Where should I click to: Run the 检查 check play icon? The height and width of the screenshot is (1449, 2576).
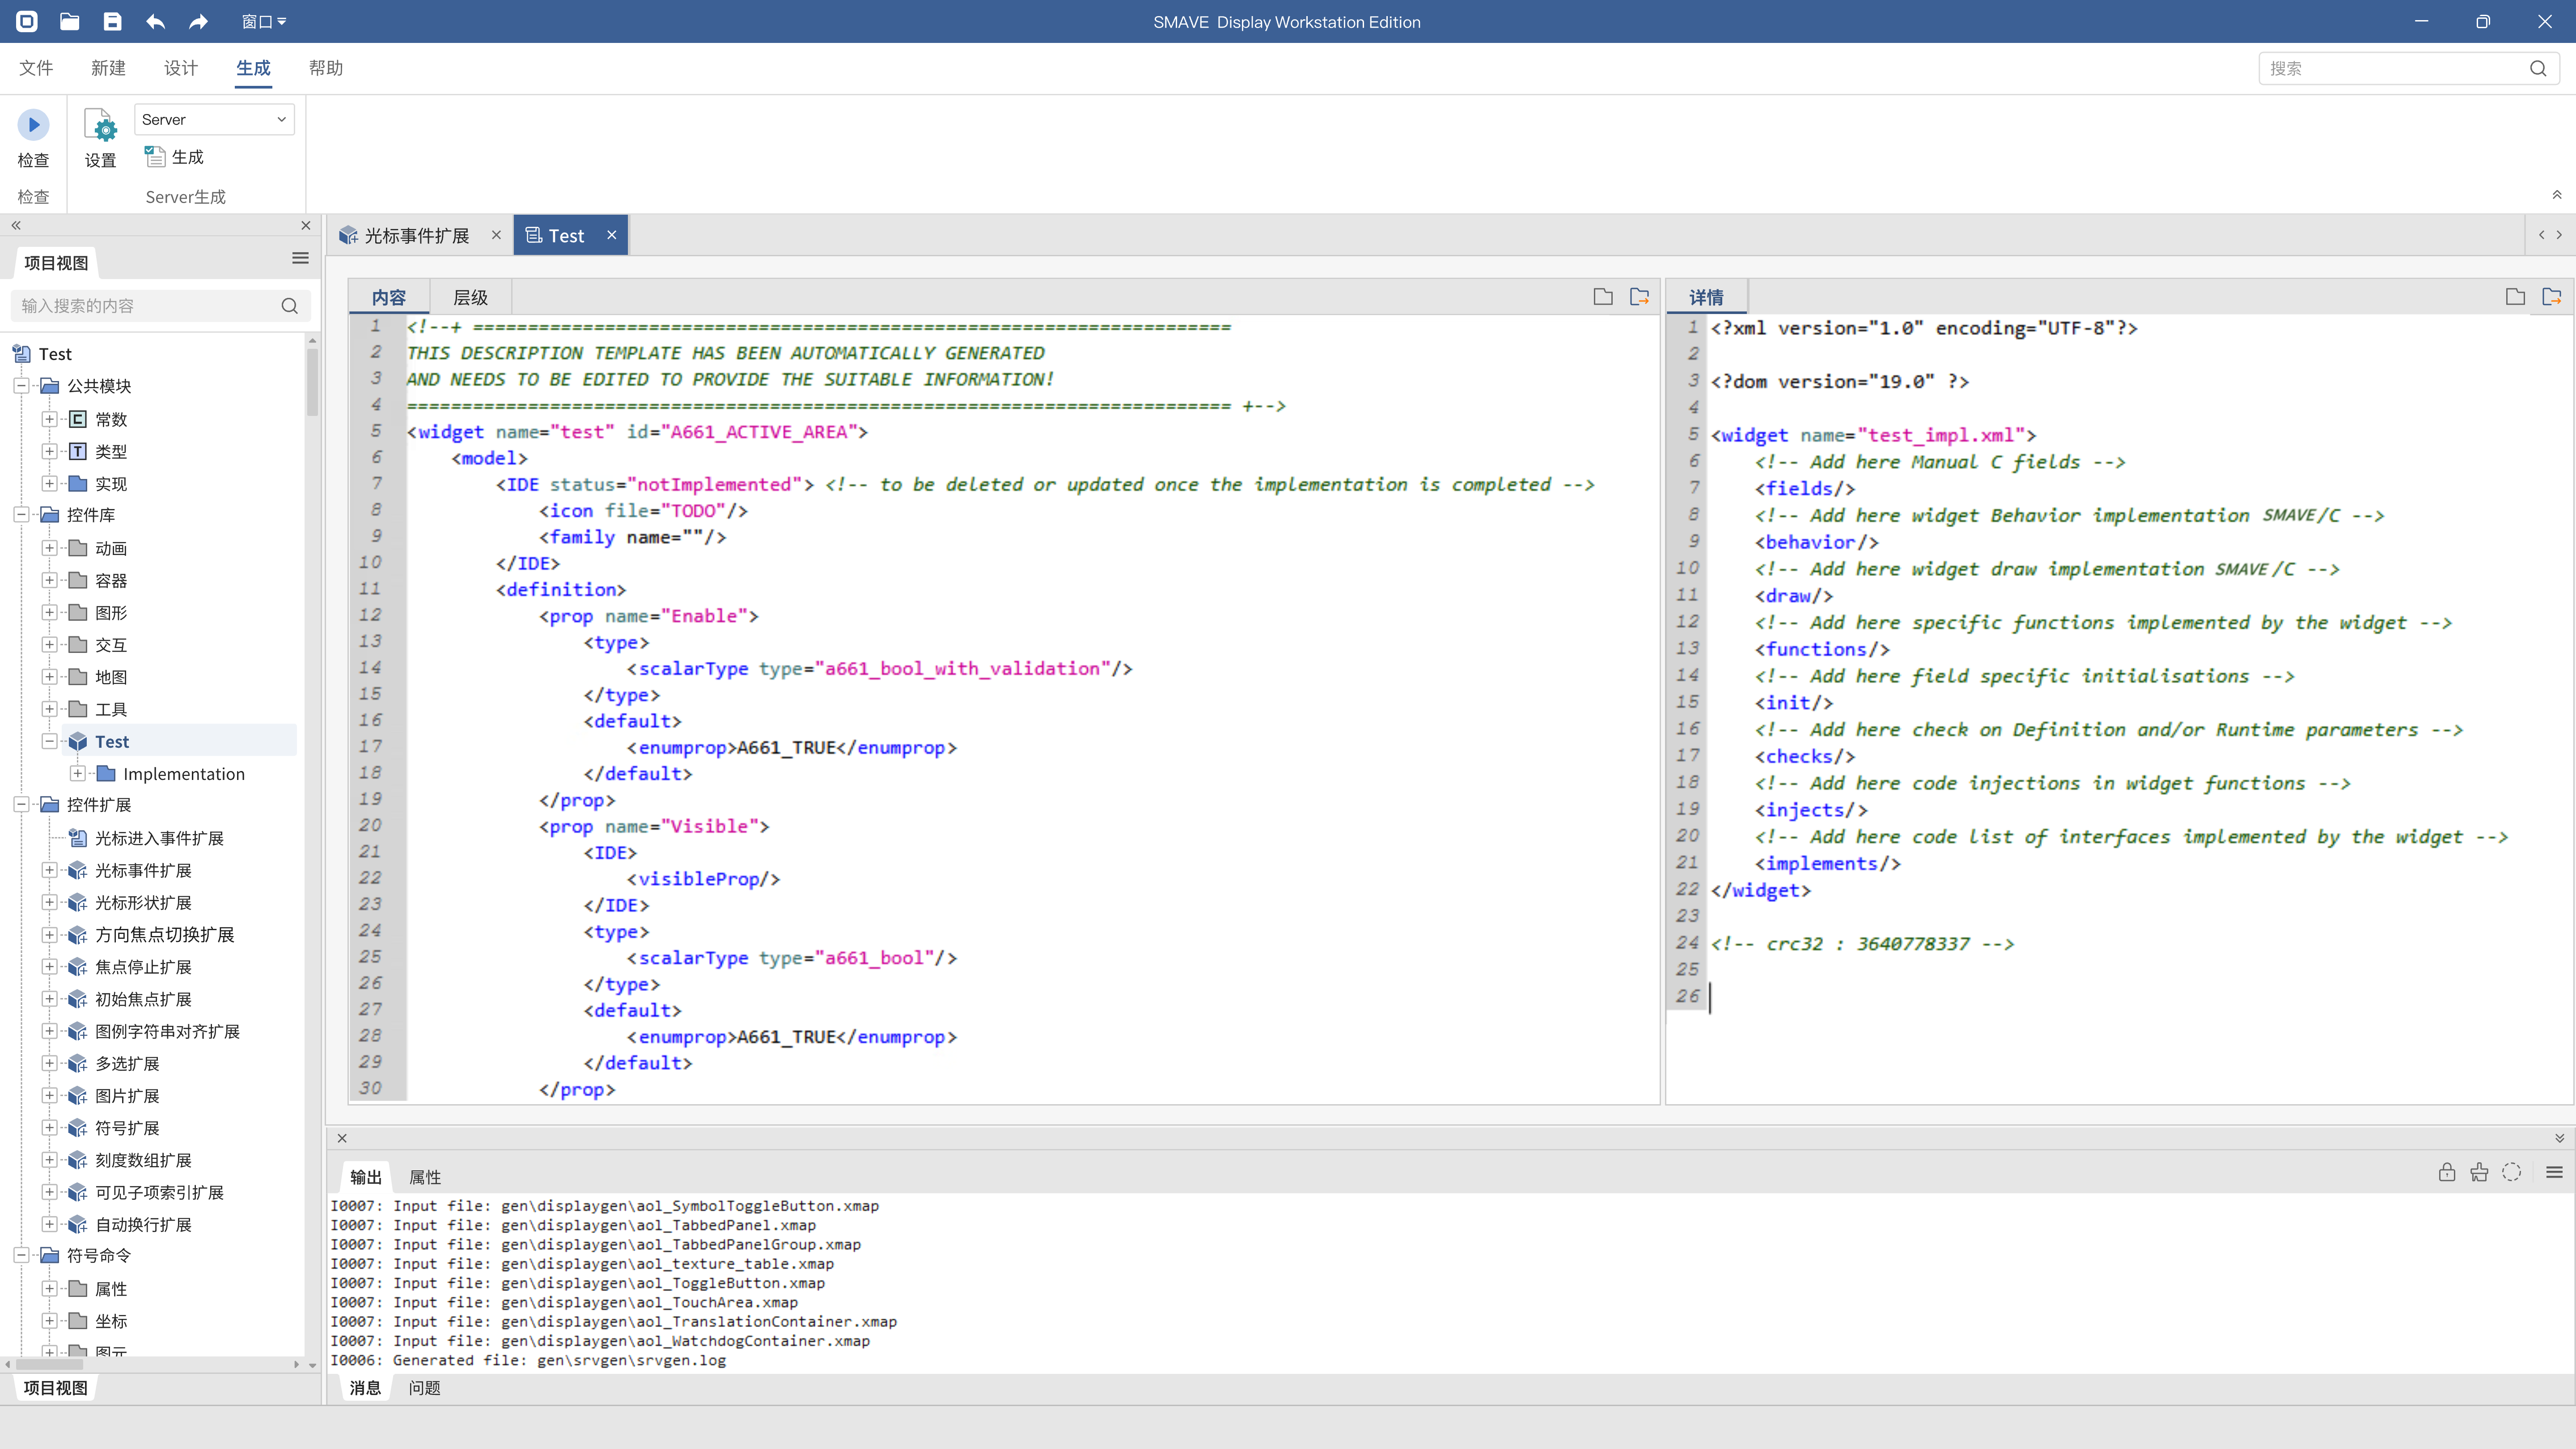(33, 125)
